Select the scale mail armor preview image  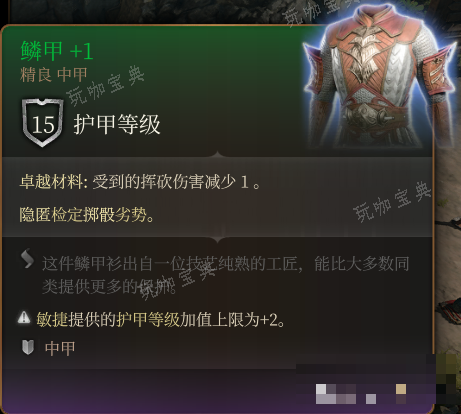coord(379,75)
